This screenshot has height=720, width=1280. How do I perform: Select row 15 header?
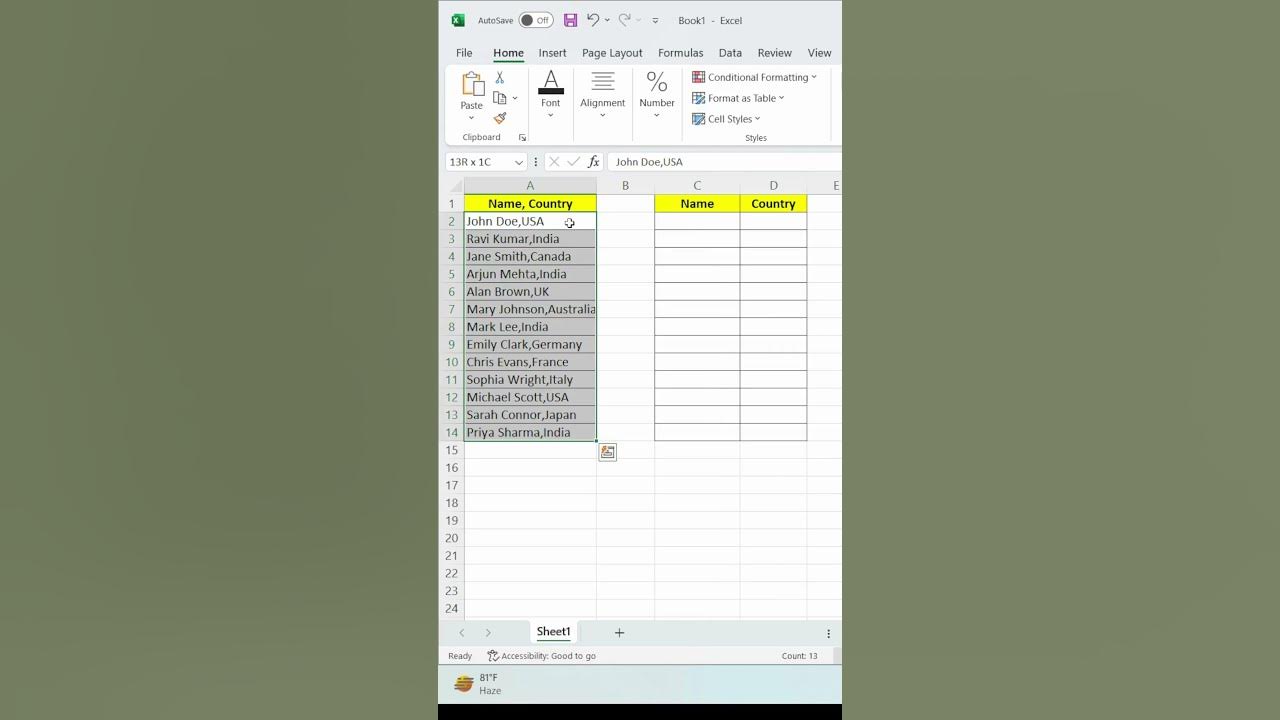tap(451, 450)
